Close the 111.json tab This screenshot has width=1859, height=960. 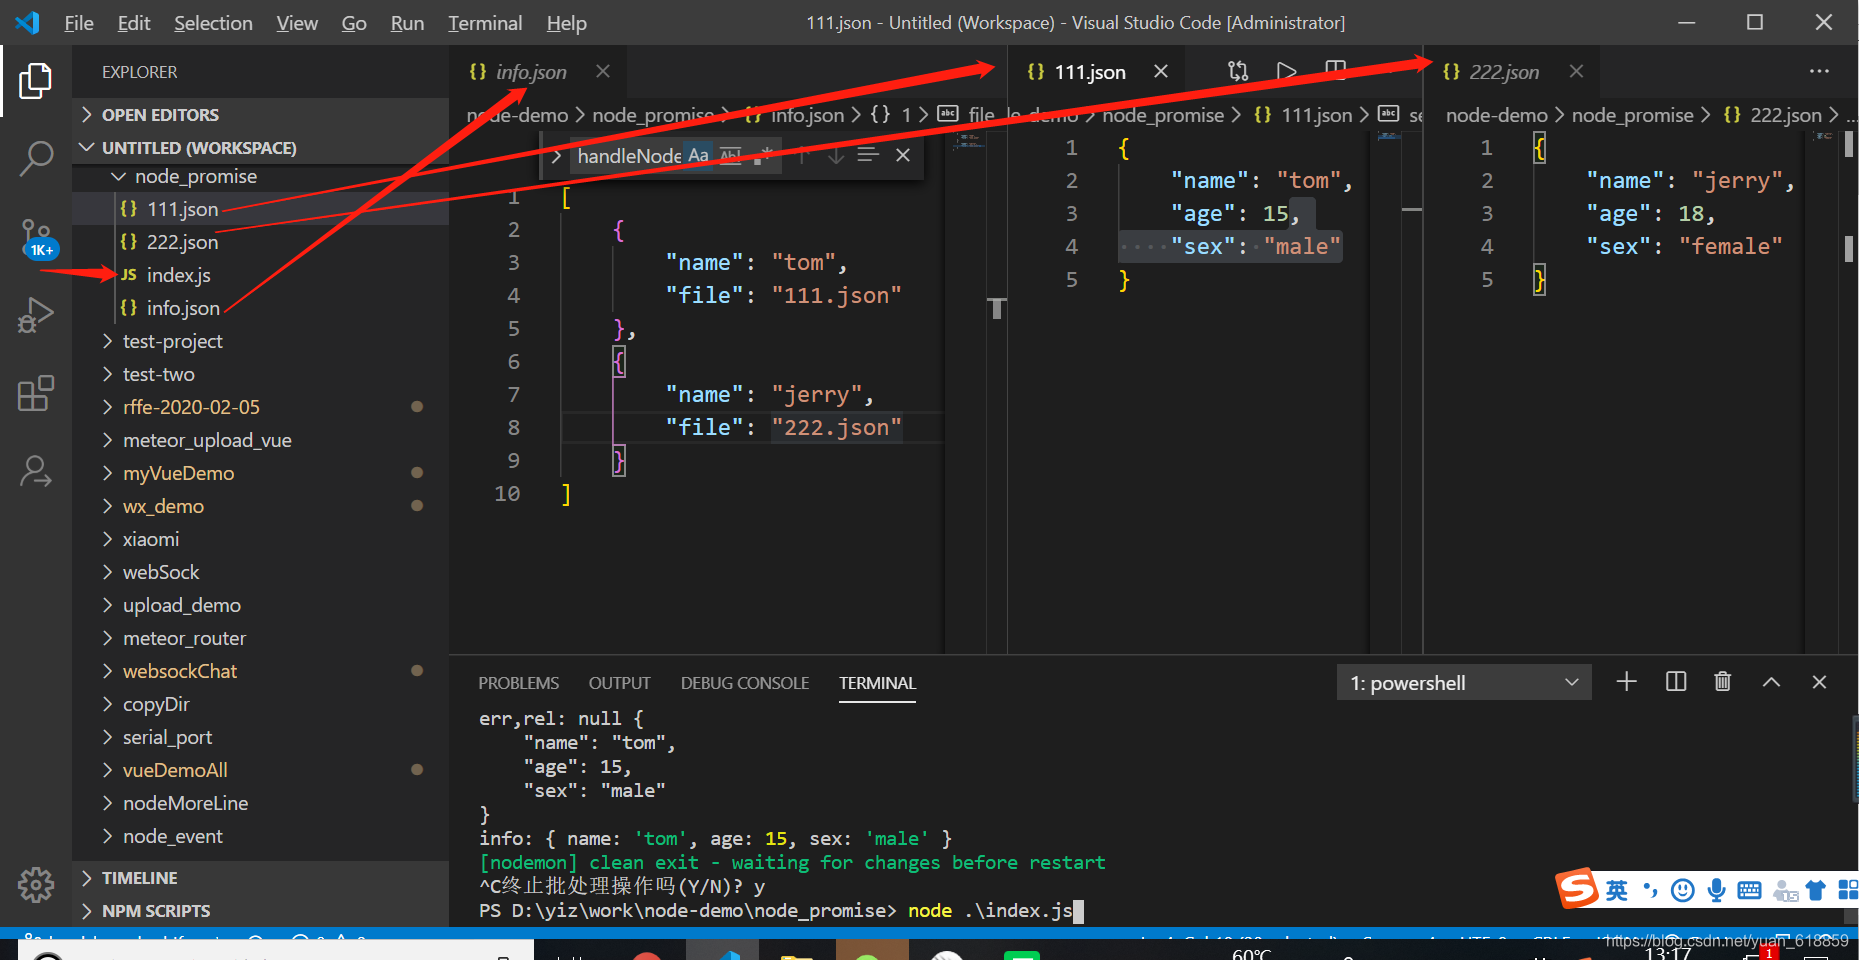coord(1161,71)
